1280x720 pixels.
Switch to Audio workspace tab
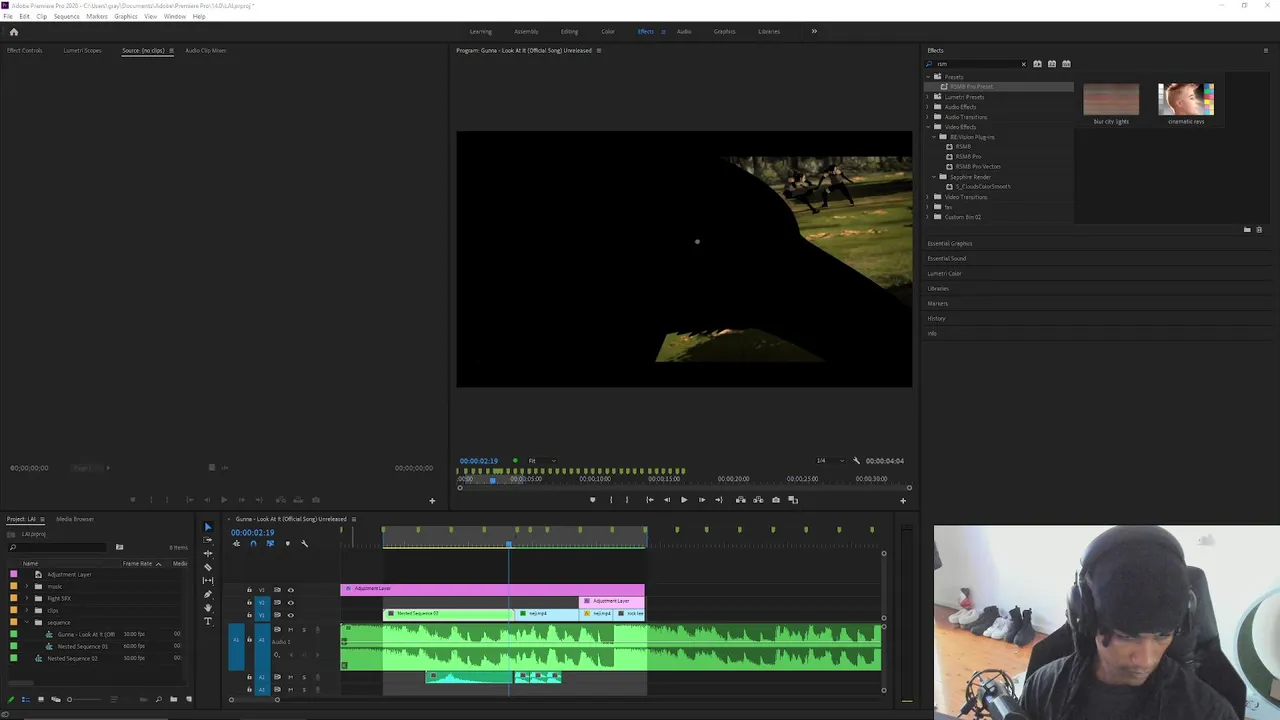coord(684,32)
